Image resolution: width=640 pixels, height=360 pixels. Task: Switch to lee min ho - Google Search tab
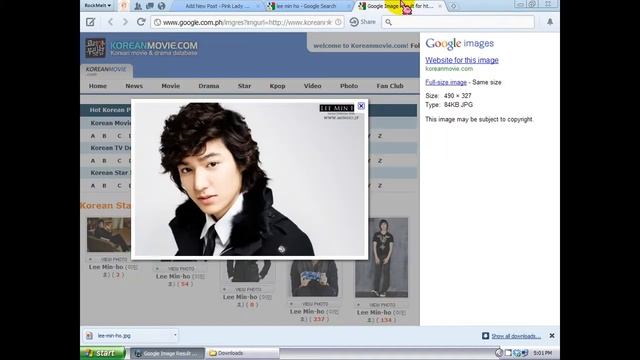click(x=306, y=6)
